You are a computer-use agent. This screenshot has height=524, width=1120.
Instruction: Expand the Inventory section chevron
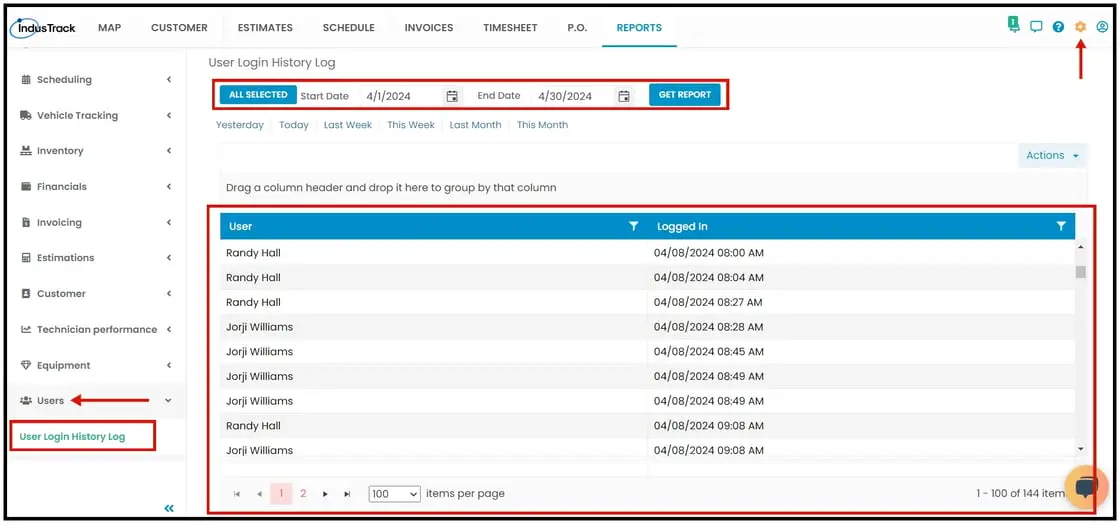point(169,151)
